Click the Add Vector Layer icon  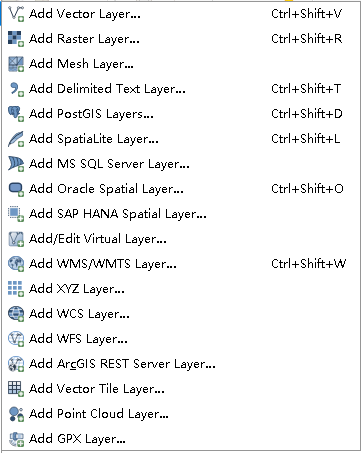coord(16,14)
